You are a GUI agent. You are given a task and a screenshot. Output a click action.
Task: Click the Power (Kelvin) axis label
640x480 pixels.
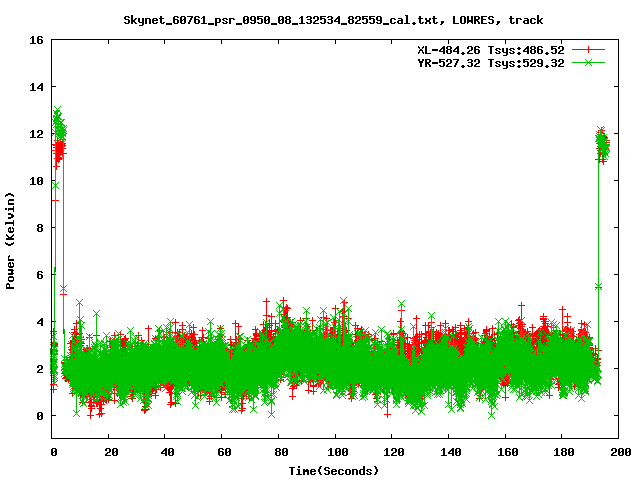[x=10, y=241]
